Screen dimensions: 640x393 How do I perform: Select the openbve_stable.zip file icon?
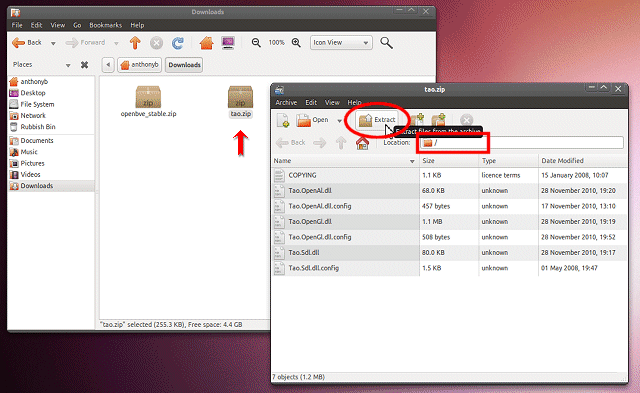[148, 97]
